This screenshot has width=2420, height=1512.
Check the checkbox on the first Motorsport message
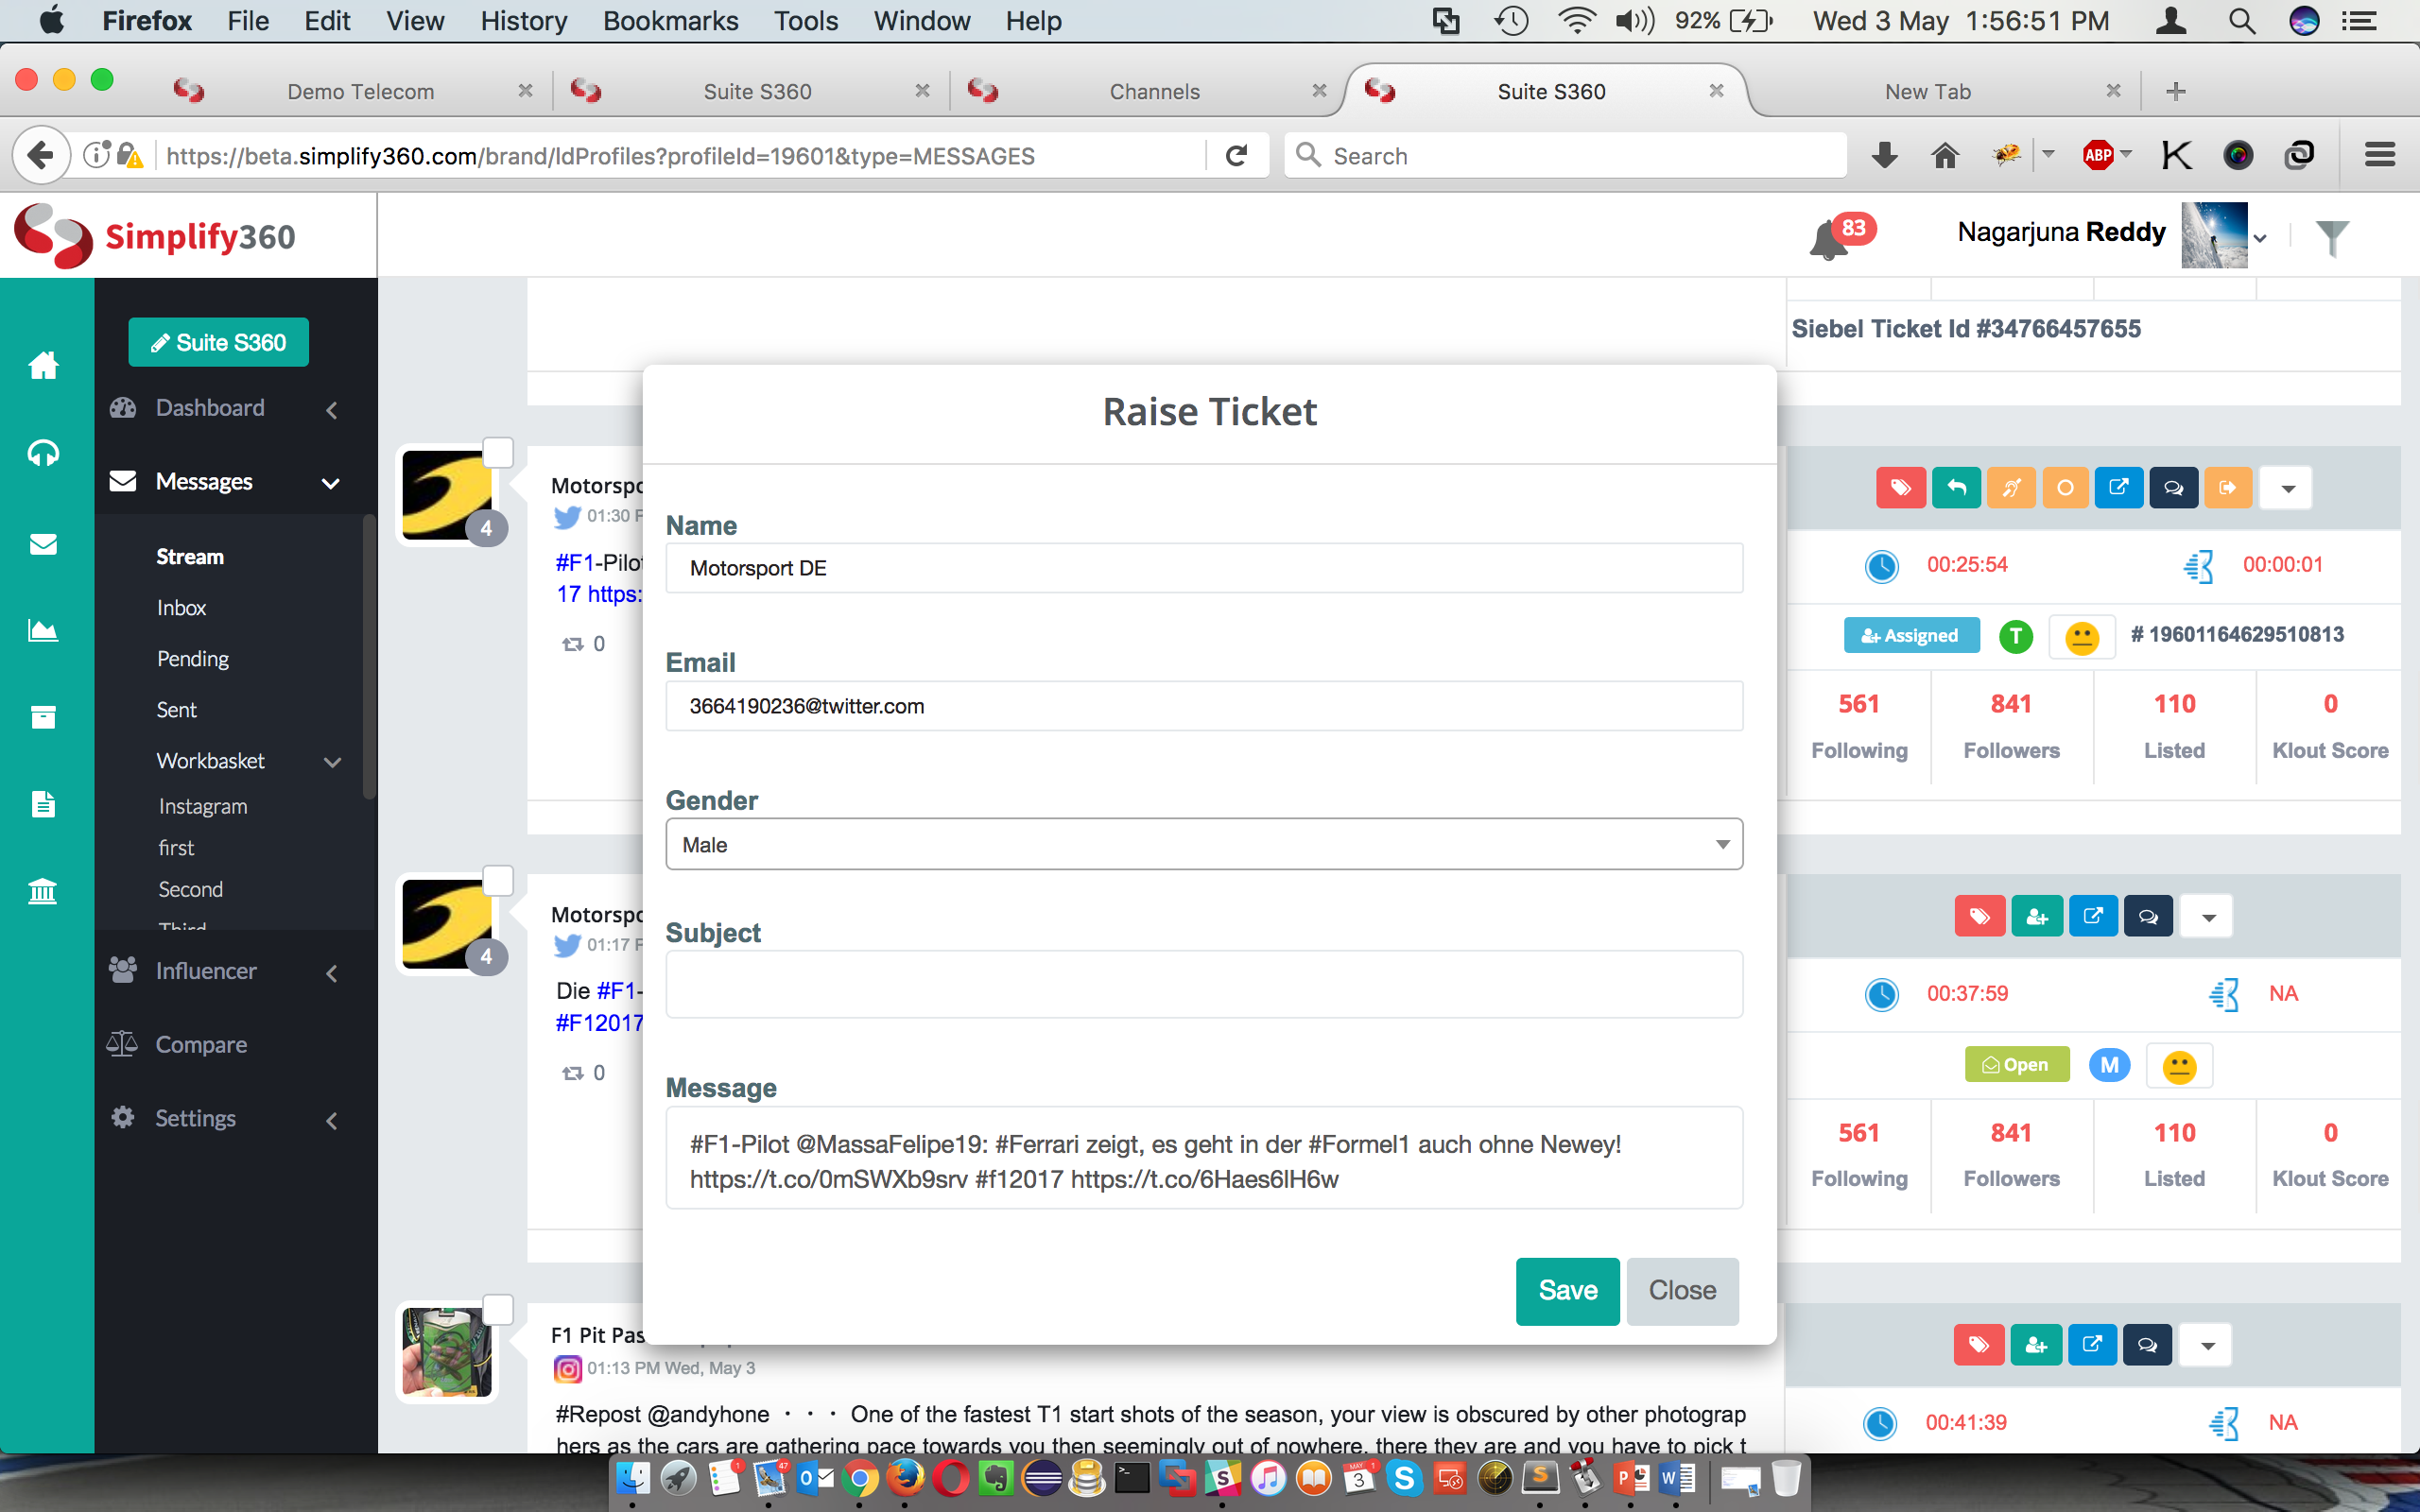point(498,452)
